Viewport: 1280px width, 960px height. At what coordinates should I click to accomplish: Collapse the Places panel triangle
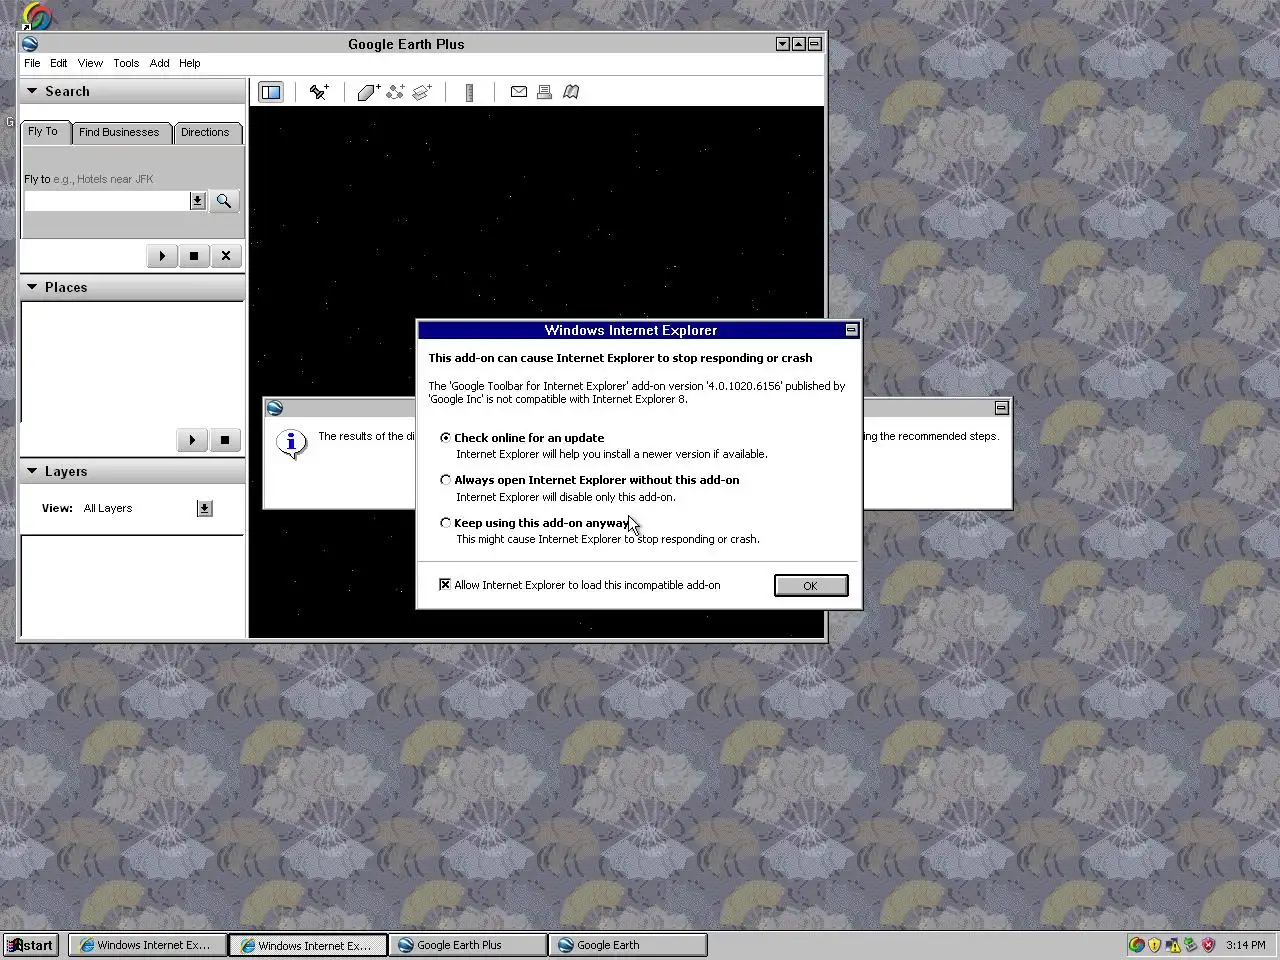32,287
